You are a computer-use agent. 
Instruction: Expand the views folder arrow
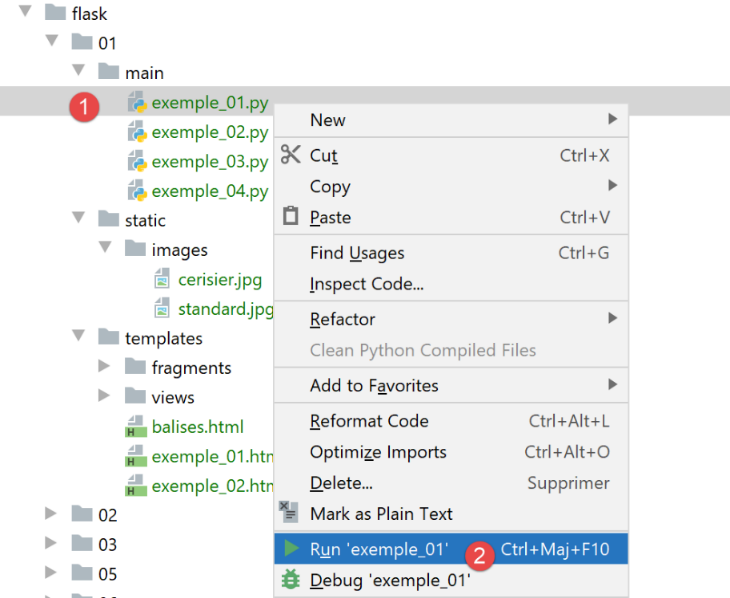pyautogui.click(x=104, y=397)
